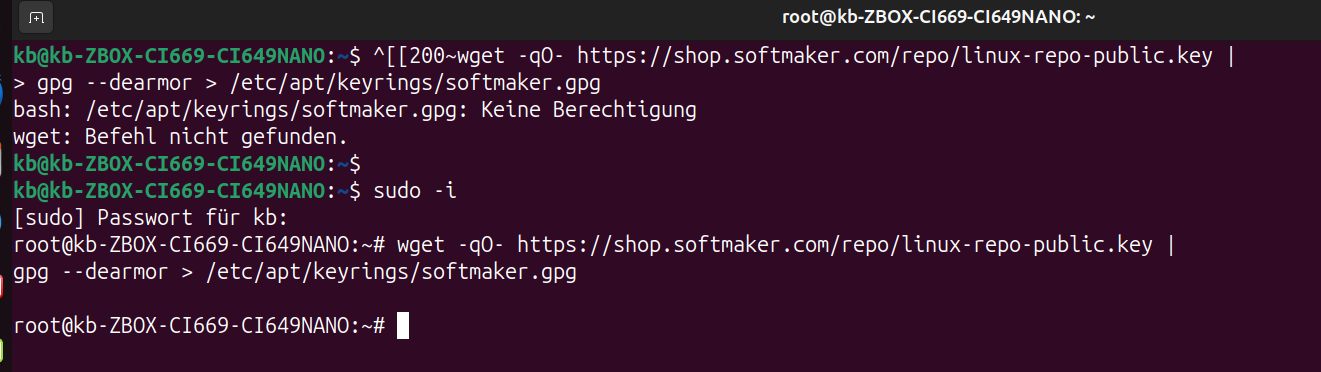Click the '[sudo] Passwort für kb:' line
Image resolution: width=1321 pixels, height=372 pixels.
pyautogui.click(x=152, y=218)
